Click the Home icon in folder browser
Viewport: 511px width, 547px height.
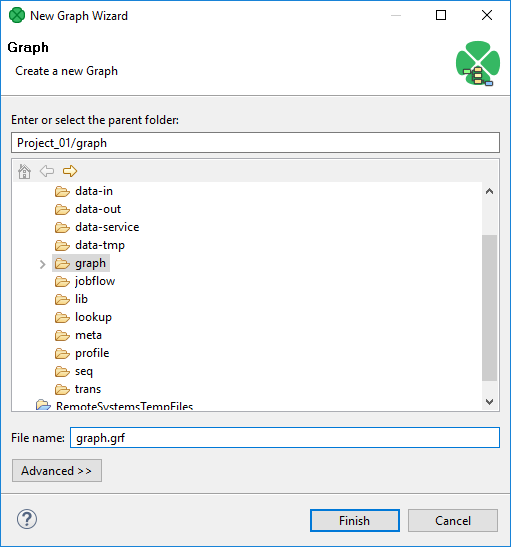tap(24, 171)
